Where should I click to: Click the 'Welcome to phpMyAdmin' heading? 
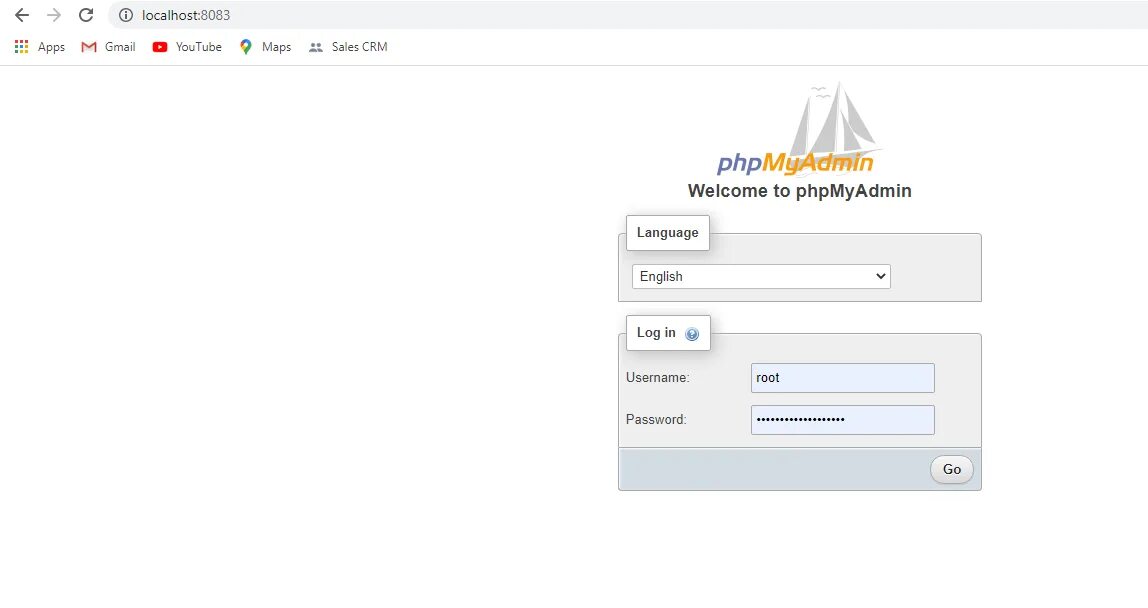pos(800,191)
